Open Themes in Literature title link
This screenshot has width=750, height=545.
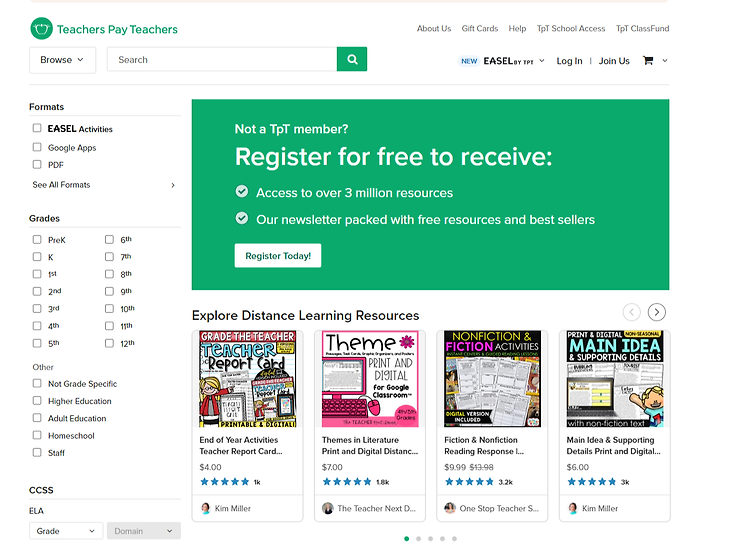[x=370, y=445]
